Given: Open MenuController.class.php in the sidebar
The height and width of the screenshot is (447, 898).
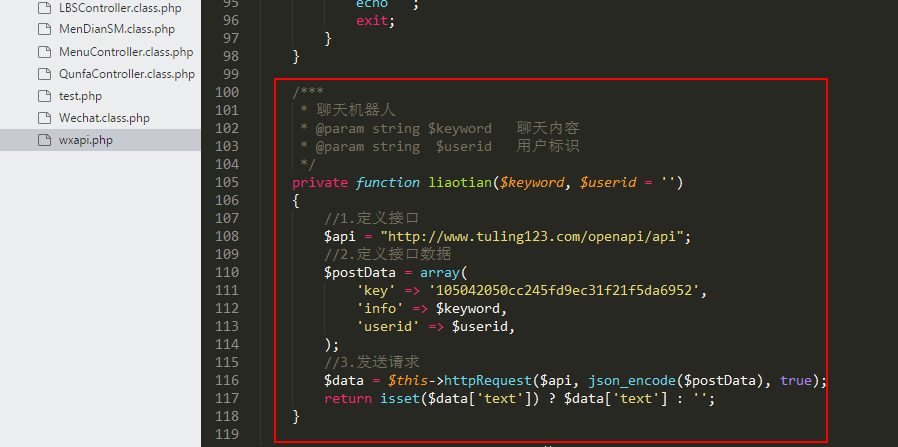Looking at the screenshot, I should (x=126, y=52).
